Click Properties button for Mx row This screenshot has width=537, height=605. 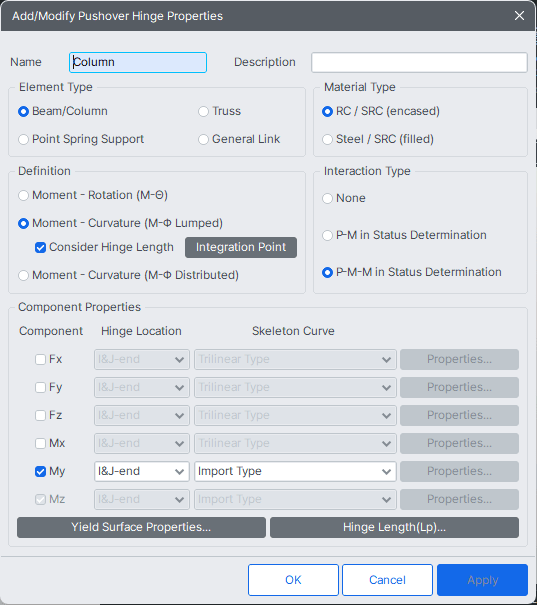pyautogui.click(x=459, y=443)
